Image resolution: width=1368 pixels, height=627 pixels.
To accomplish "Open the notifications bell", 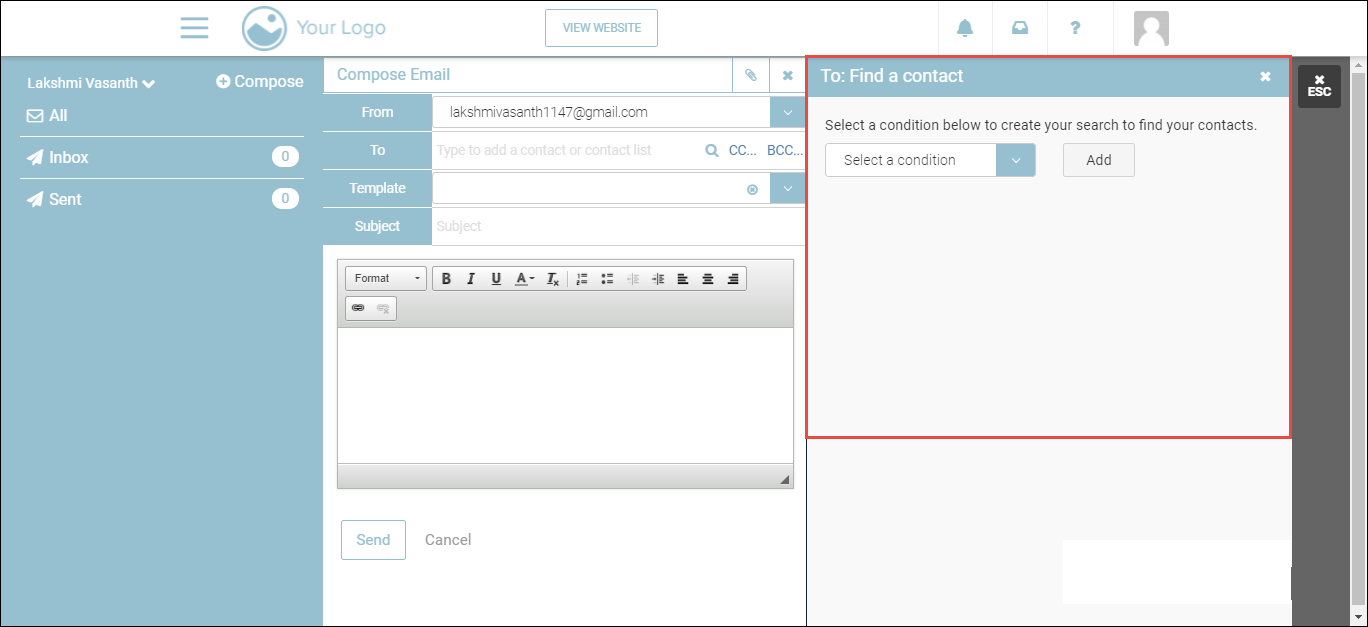I will point(965,28).
